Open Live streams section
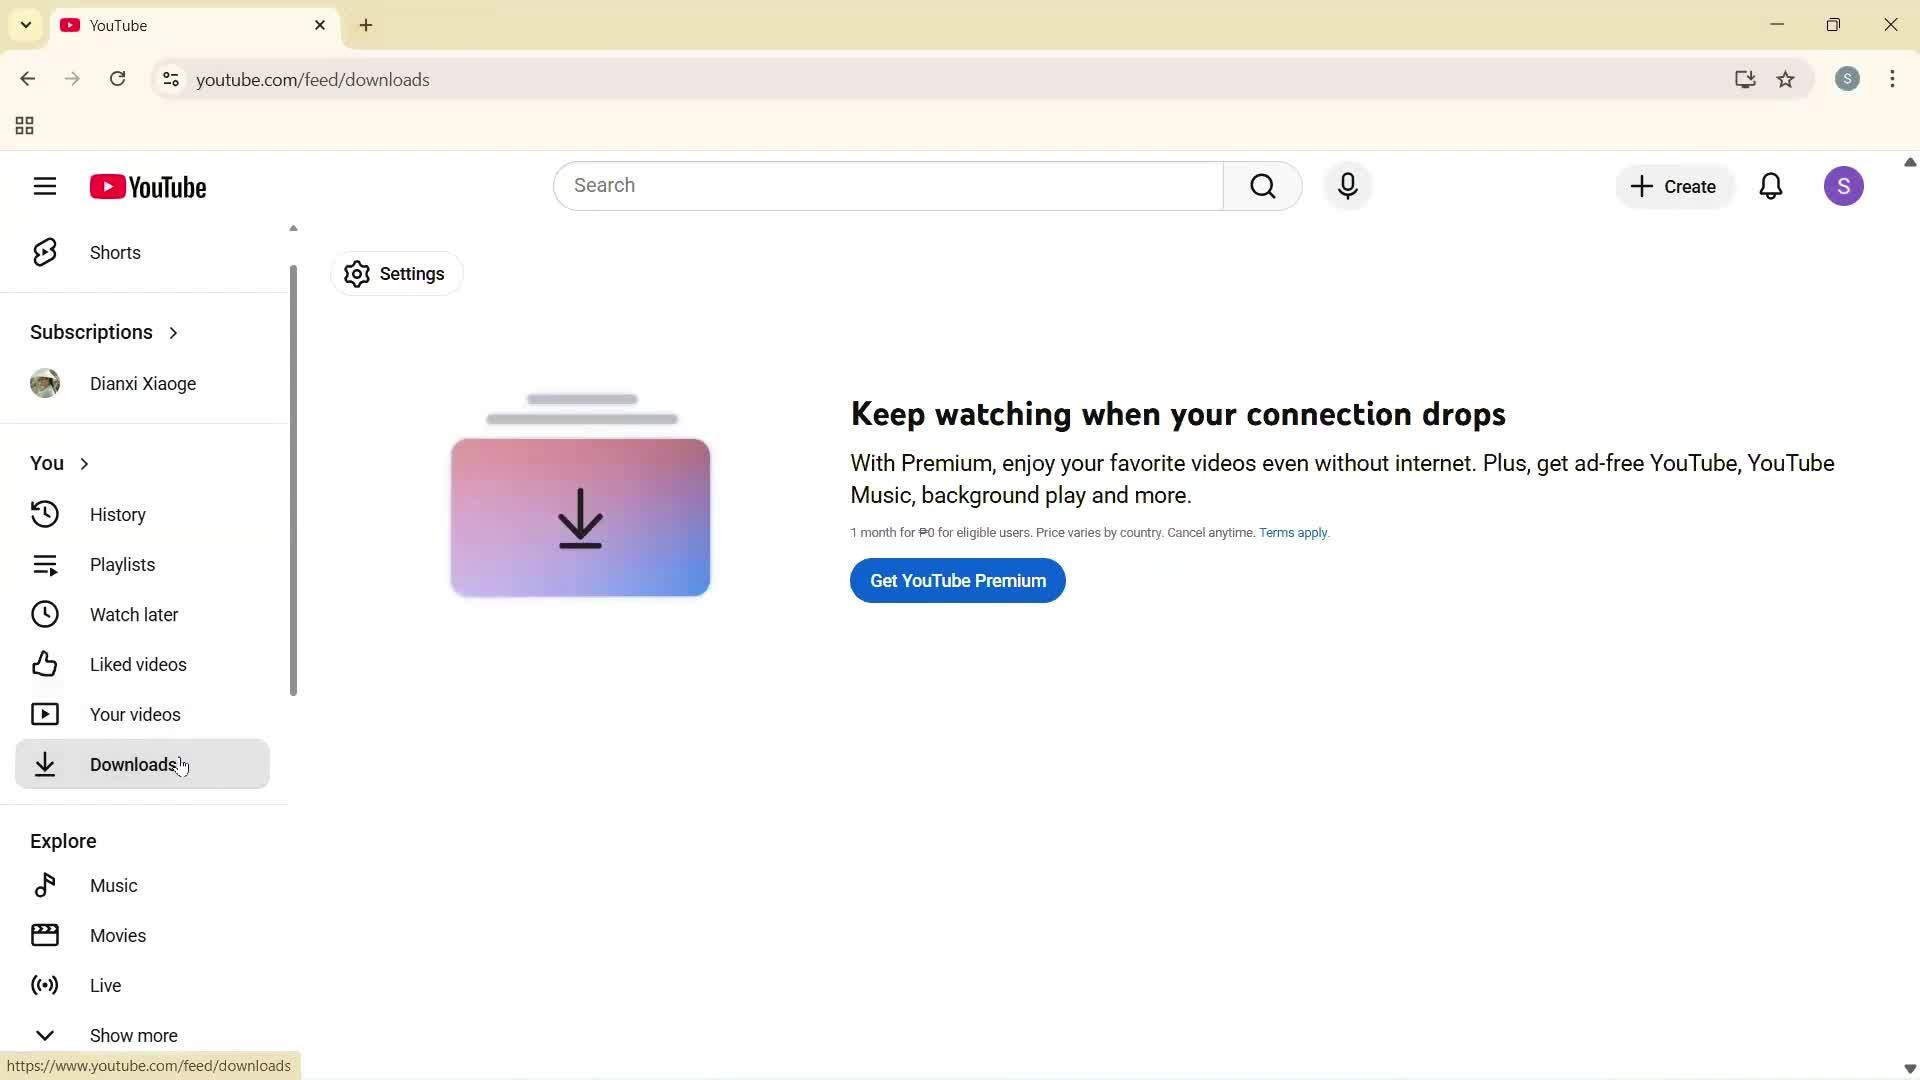1920x1080 pixels. [x=105, y=985]
